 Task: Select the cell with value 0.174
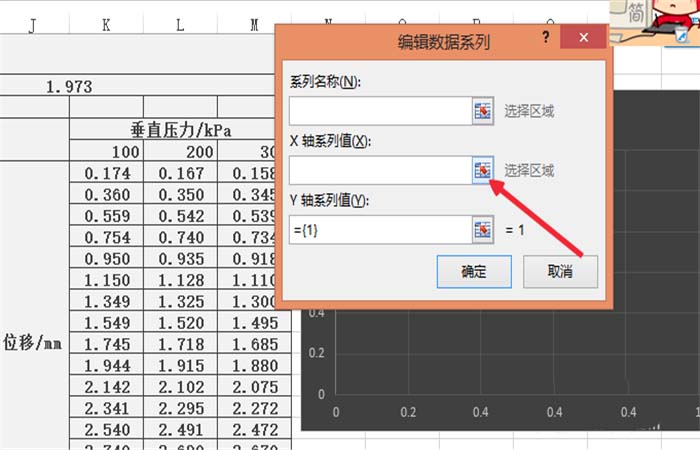click(106, 173)
